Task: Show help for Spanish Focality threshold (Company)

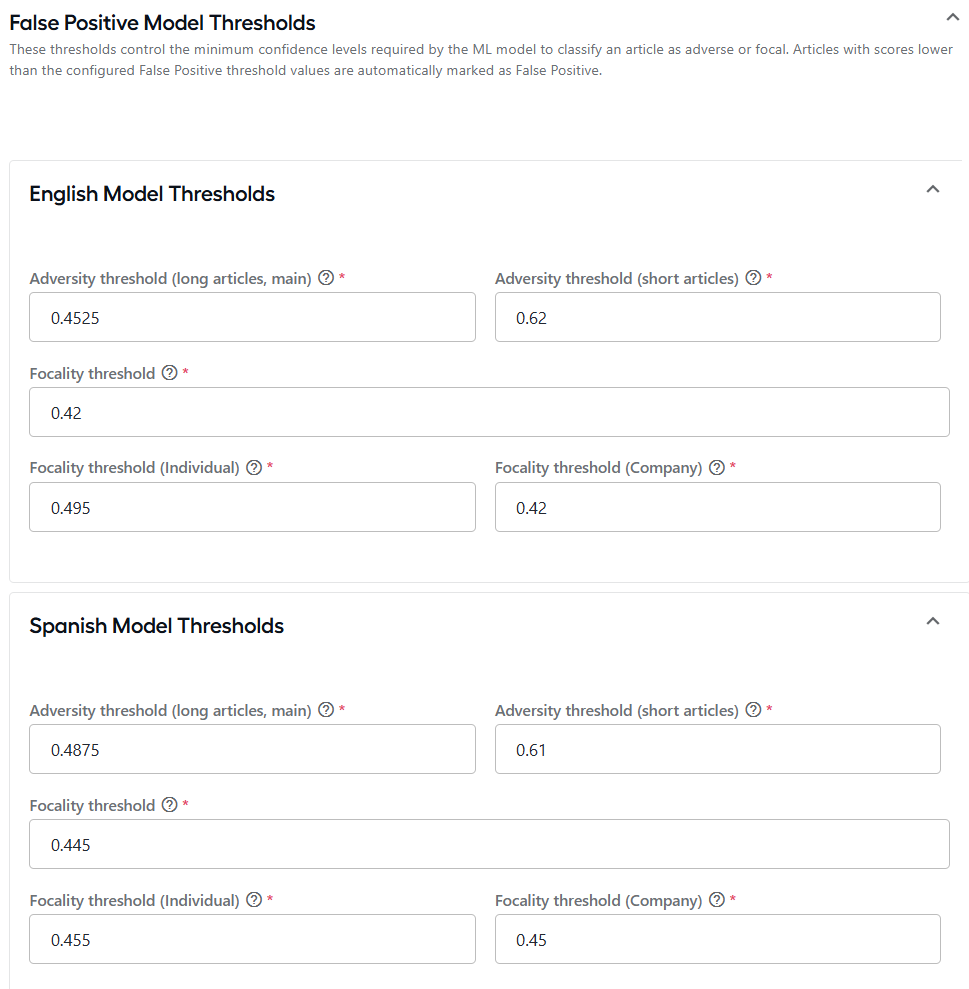Action: [717, 899]
